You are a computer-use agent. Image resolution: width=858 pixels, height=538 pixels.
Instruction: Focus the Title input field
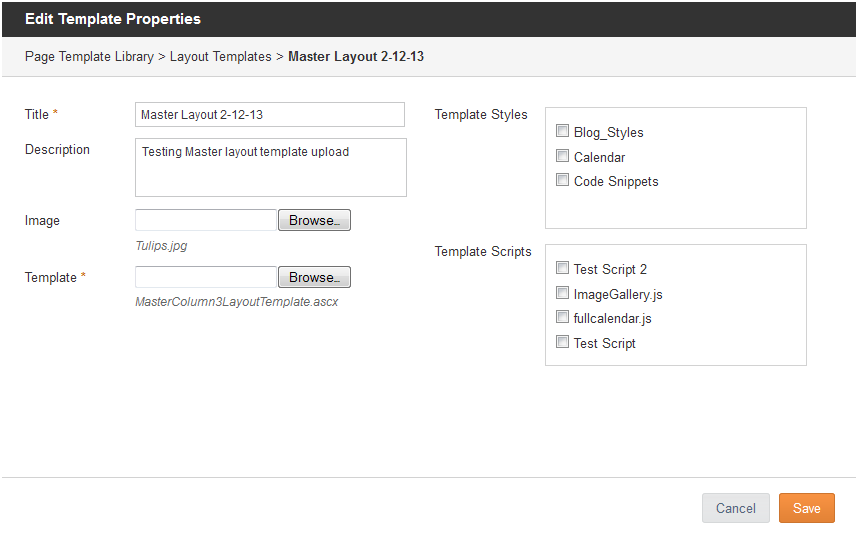(x=270, y=114)
